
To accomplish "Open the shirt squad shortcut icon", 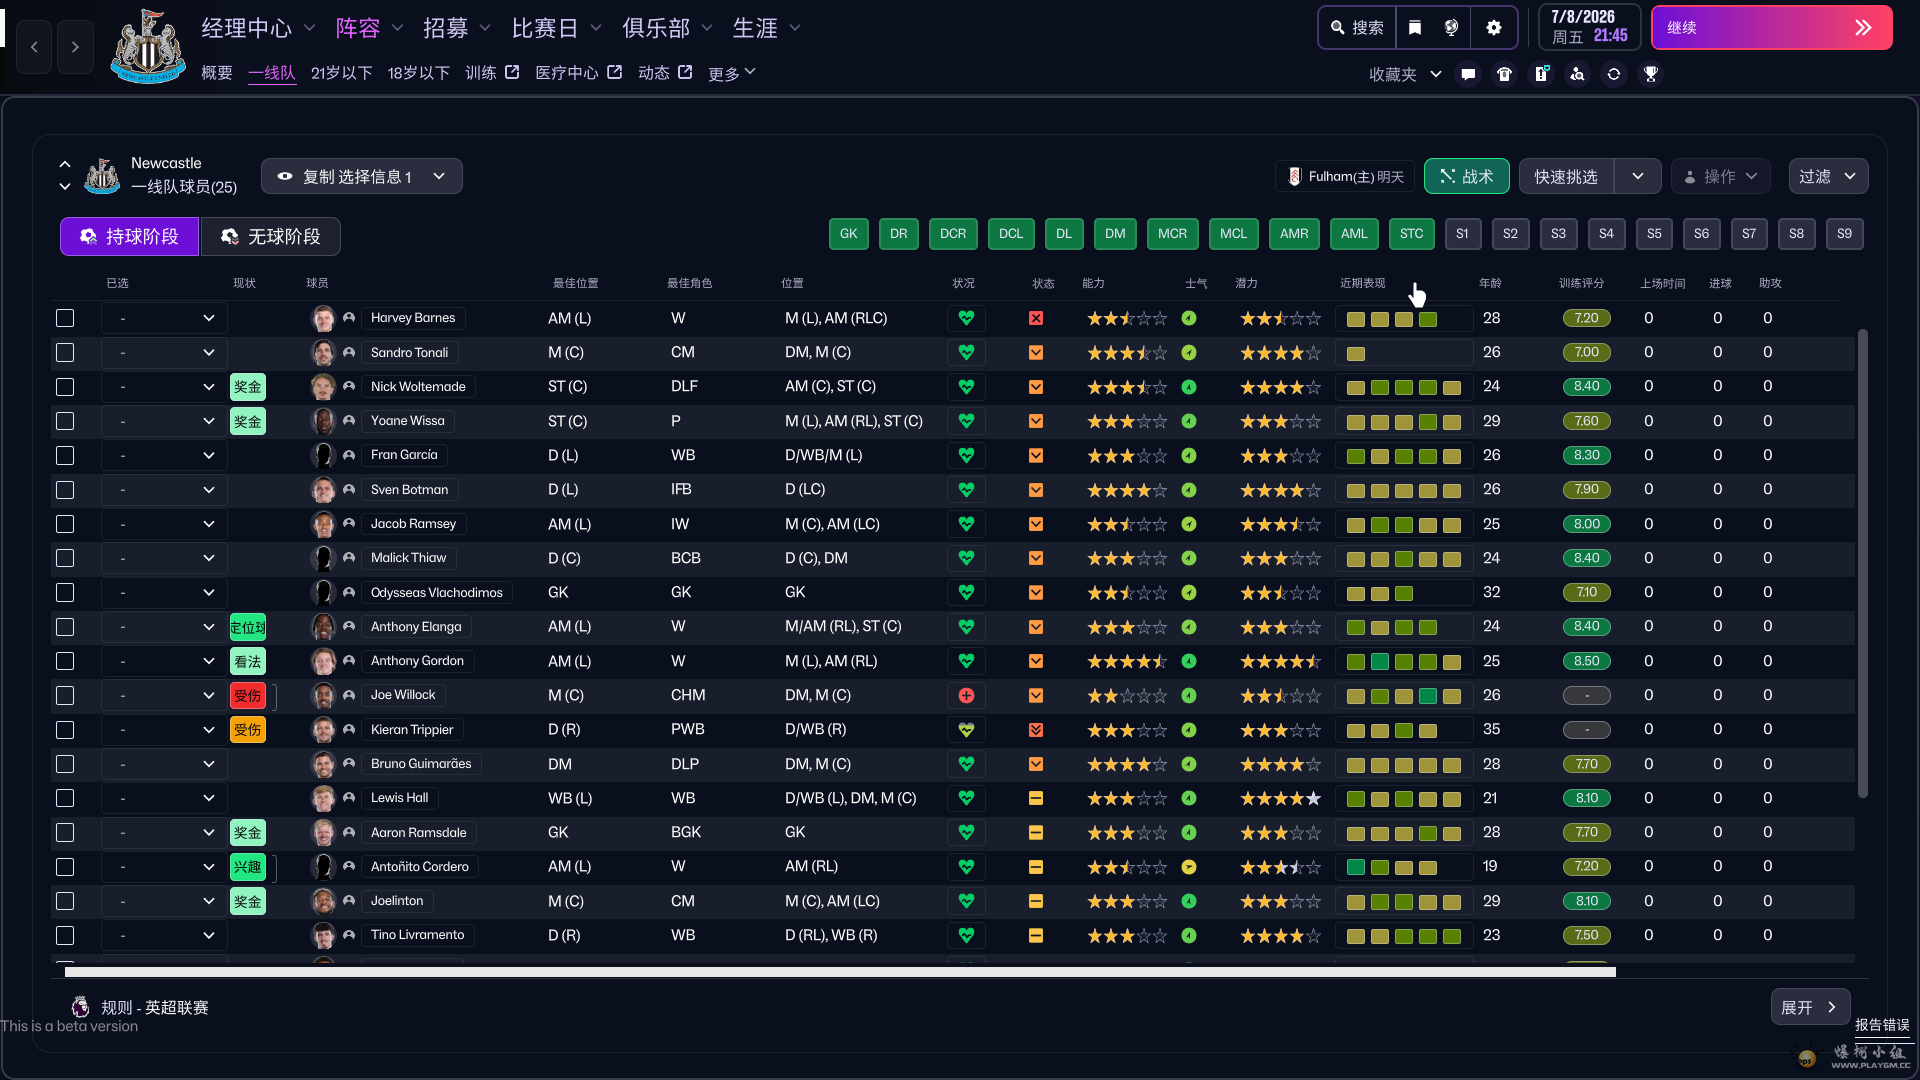I will point(1504,74).
